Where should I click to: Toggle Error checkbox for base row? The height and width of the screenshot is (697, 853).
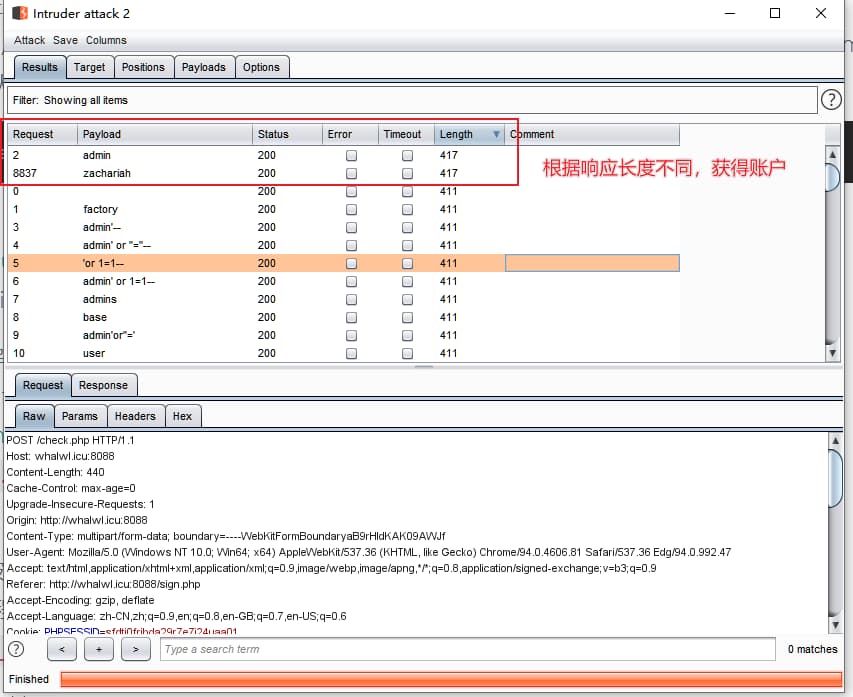point(351,317)
